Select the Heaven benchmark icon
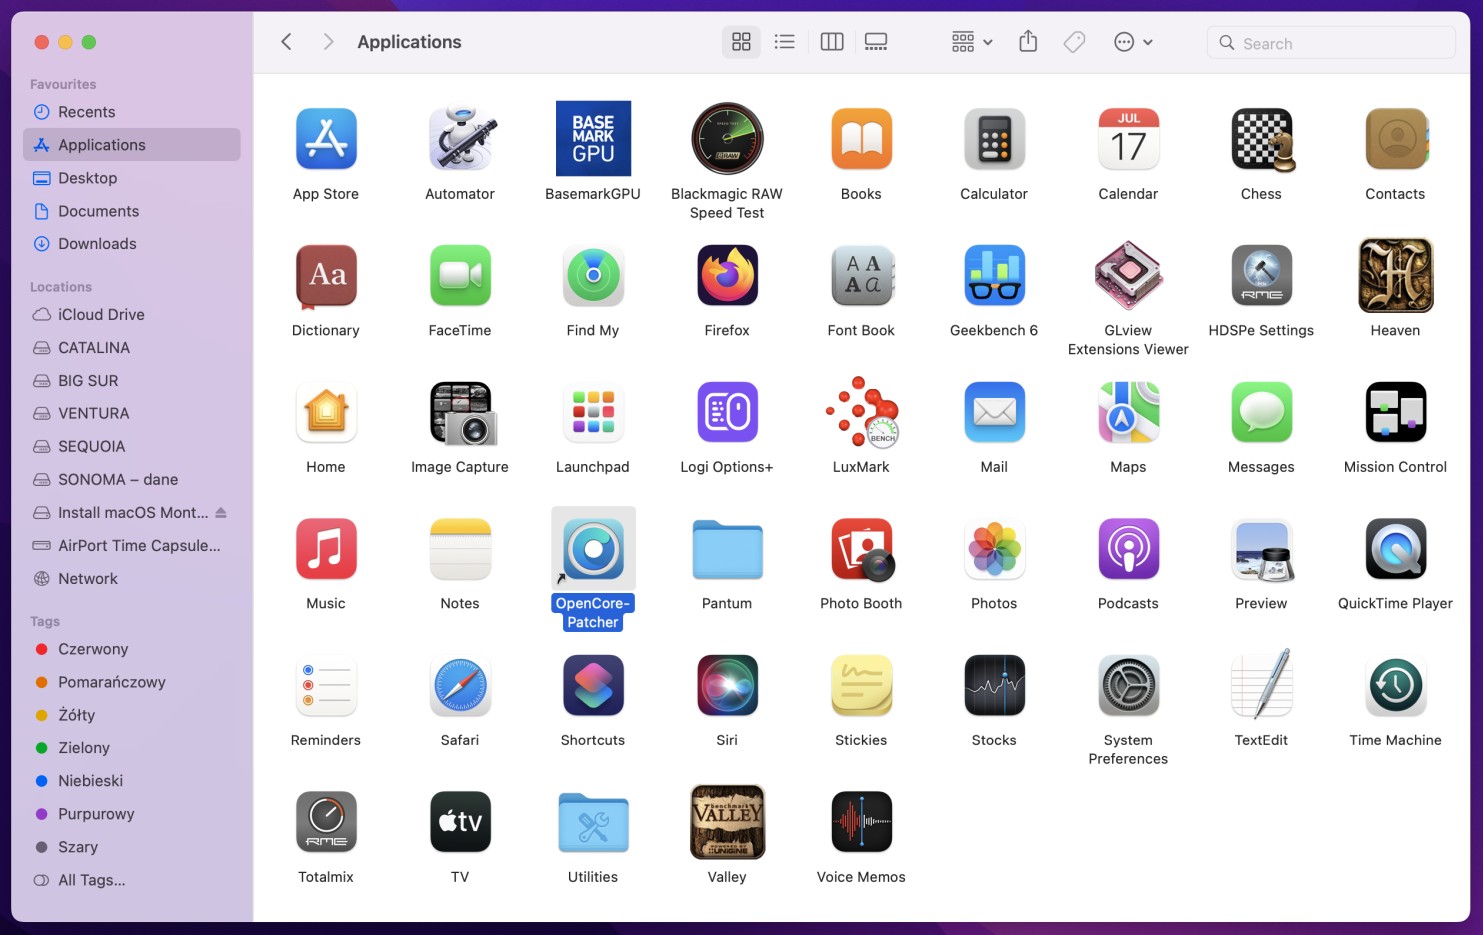 tap(1395, 275)
